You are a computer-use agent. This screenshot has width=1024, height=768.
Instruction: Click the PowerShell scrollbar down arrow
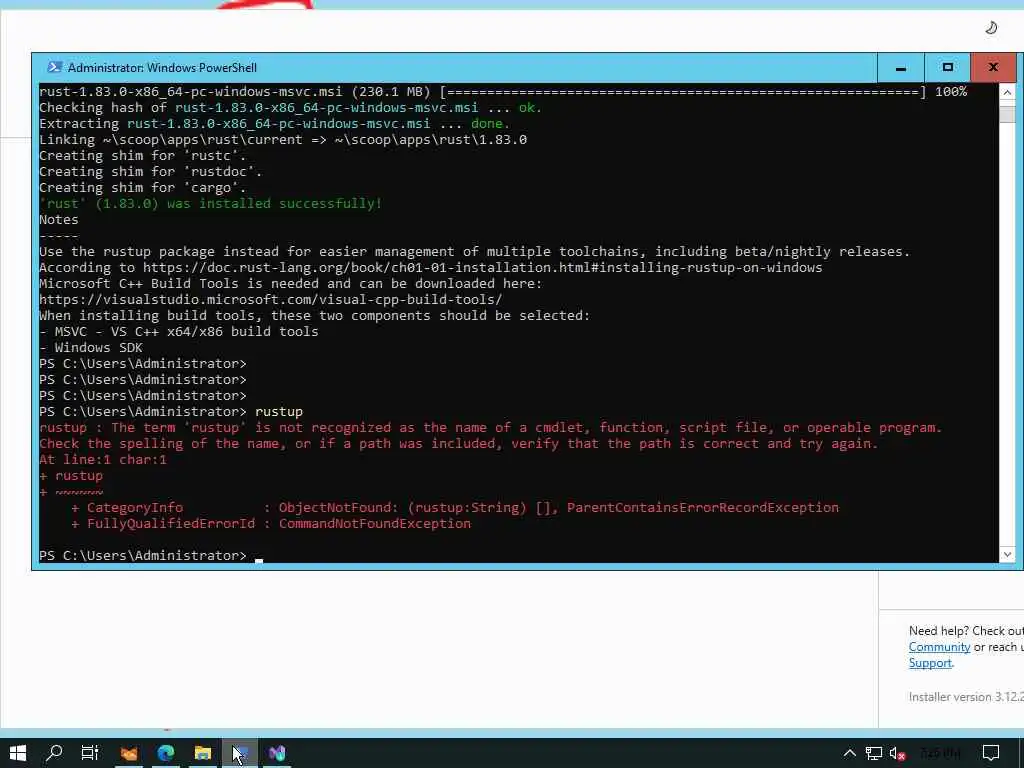pyautogui.click(x=1007, y=554)
